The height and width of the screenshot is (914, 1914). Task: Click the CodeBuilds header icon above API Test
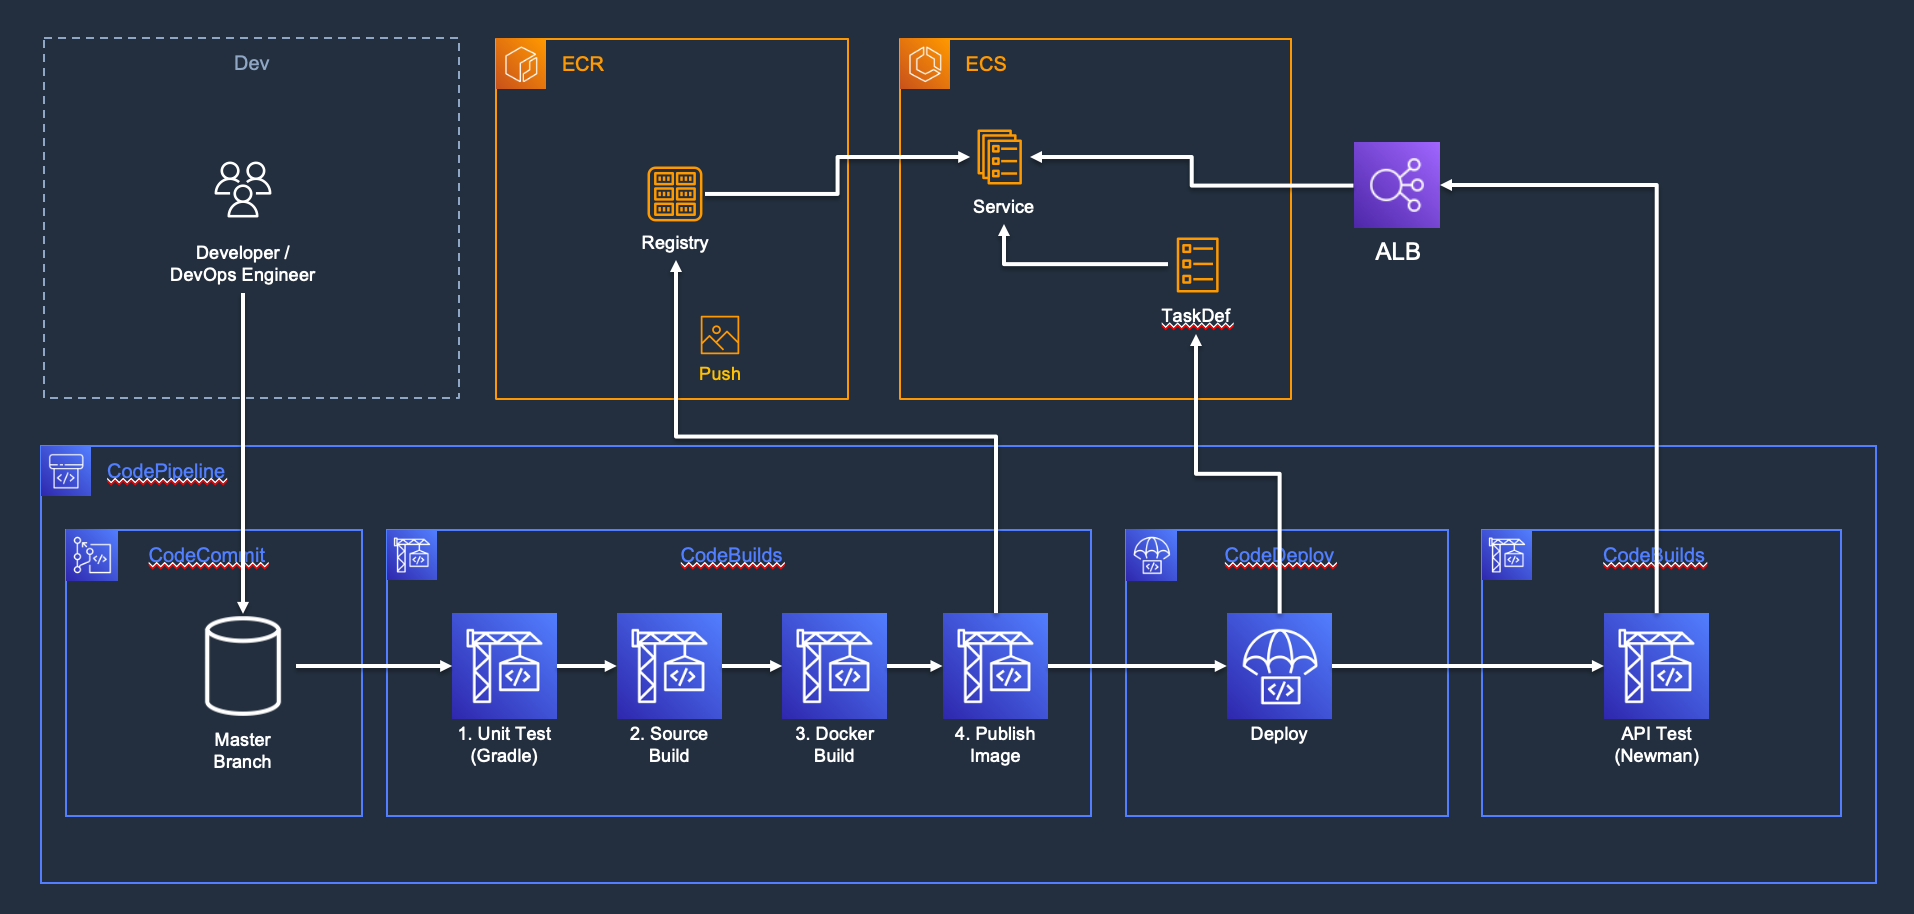tap(1507, 556)
